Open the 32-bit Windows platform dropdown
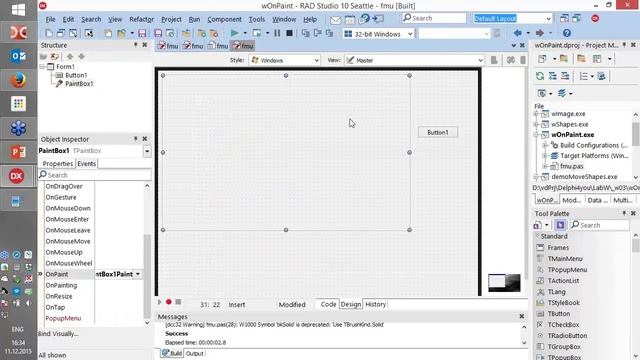This screenshot has height=360, width=640. point(378,34)
